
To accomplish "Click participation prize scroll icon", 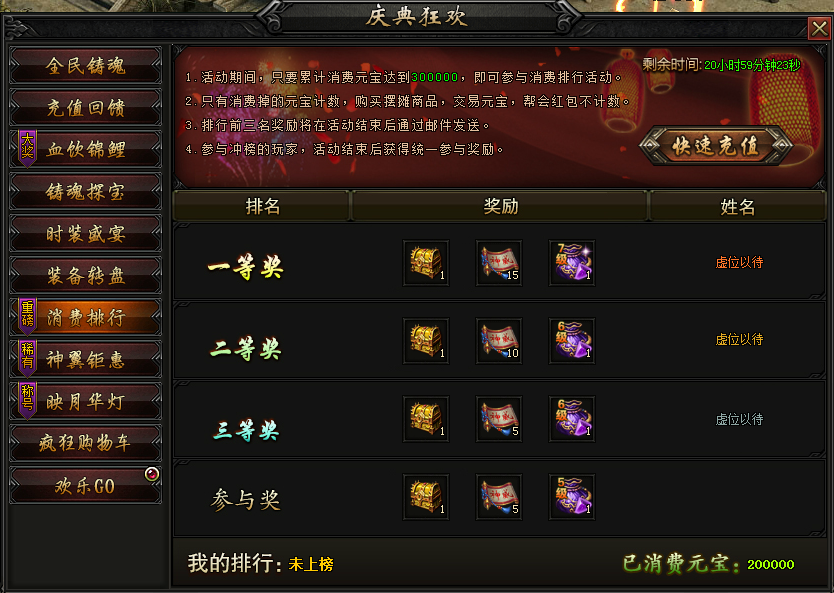I will point(499,497).
